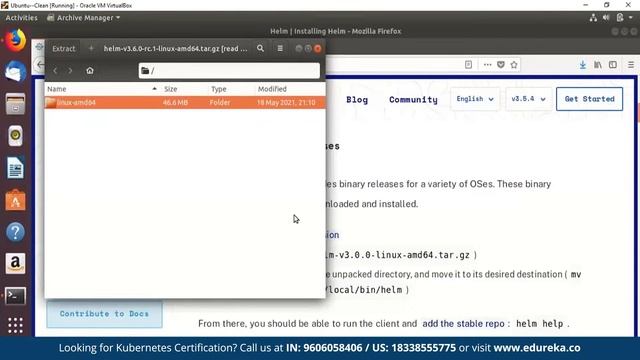Sort archive list by Type column
Screen dimensions: 640x360
231,89
